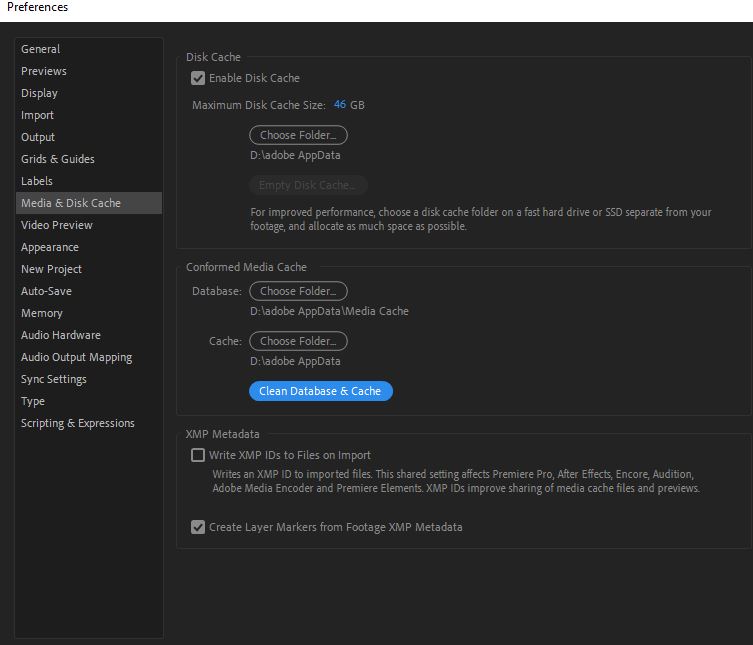Click Choose Folder button for Database

coord(298,291)
